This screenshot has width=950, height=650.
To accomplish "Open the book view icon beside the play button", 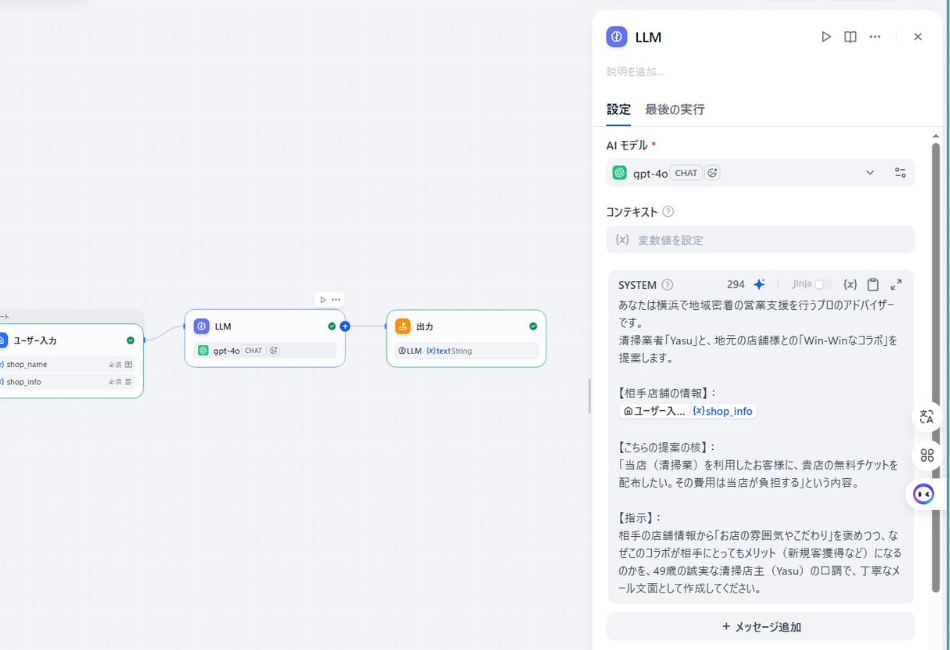I will (850, 36).
